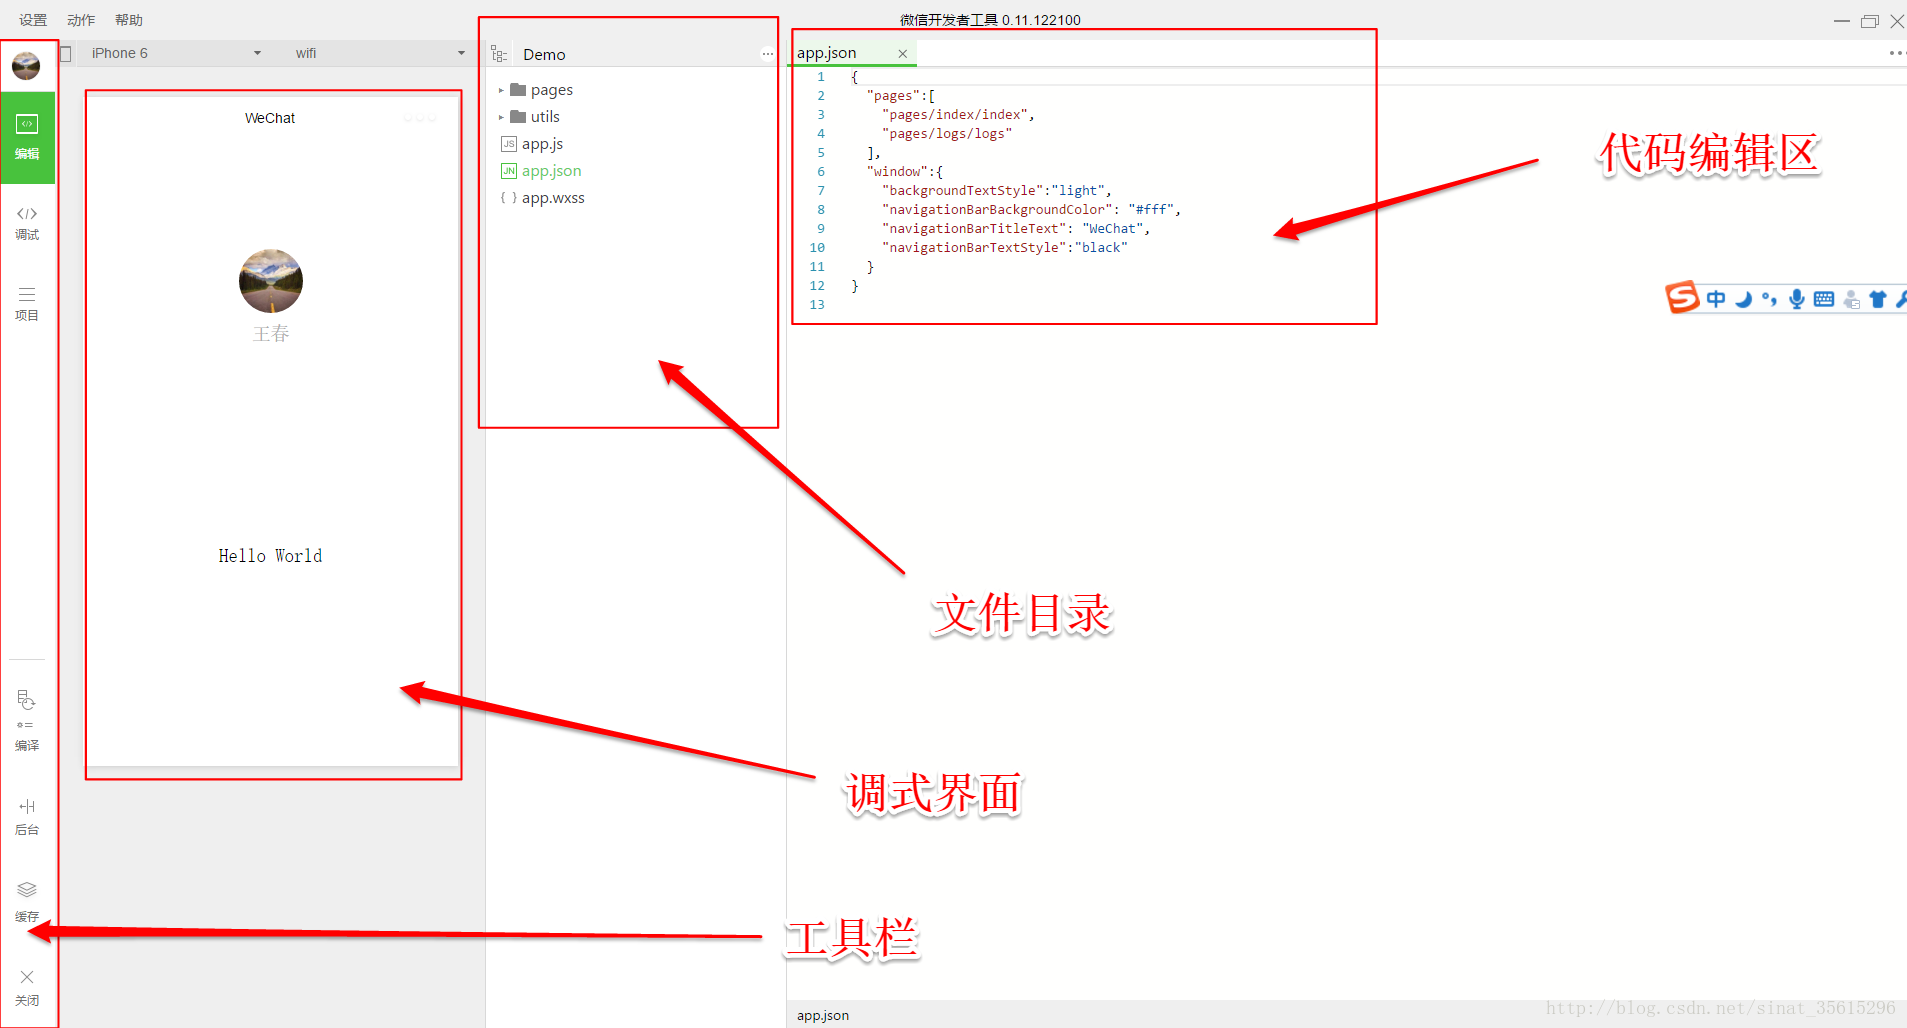The height and width of the screenshot is (1028, 1907).
Task: Click the "navigationBarBackgroundColor" line
Action: tap(1032, 210)
